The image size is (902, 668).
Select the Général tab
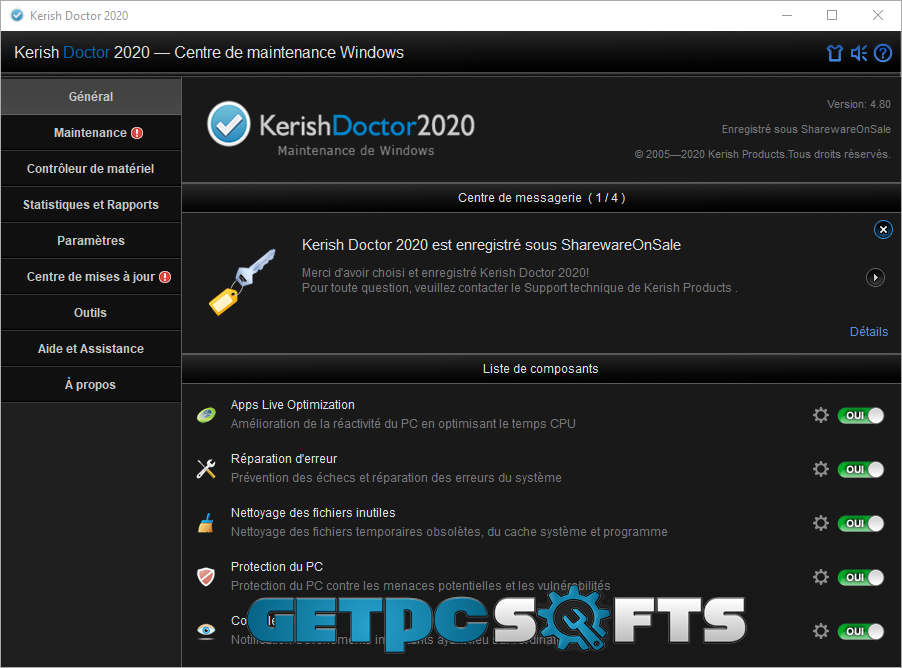point(91,97)
